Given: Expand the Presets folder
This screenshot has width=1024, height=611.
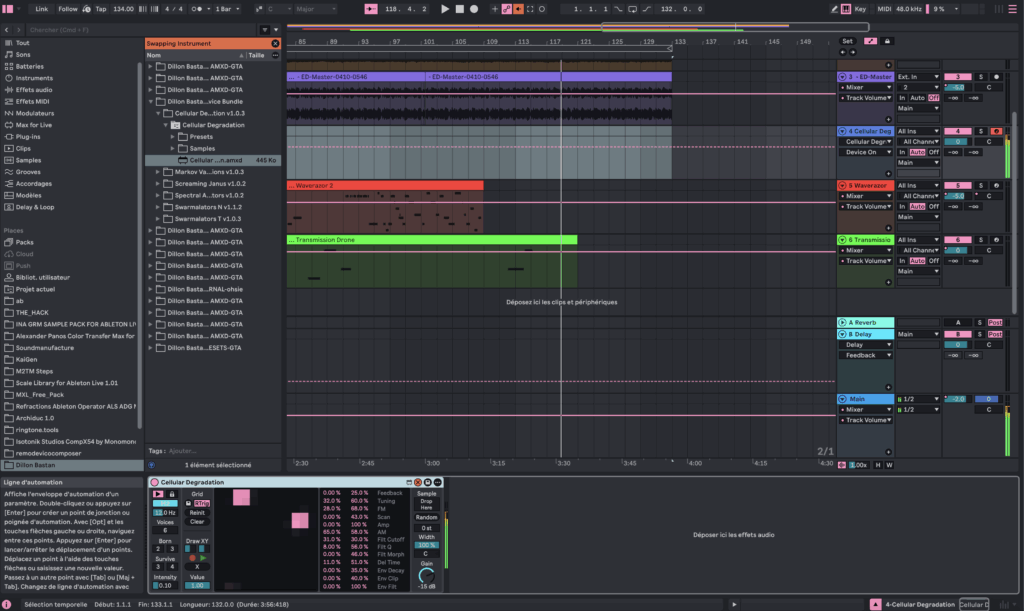Looking at the screenshot, I should coord(173,137).
